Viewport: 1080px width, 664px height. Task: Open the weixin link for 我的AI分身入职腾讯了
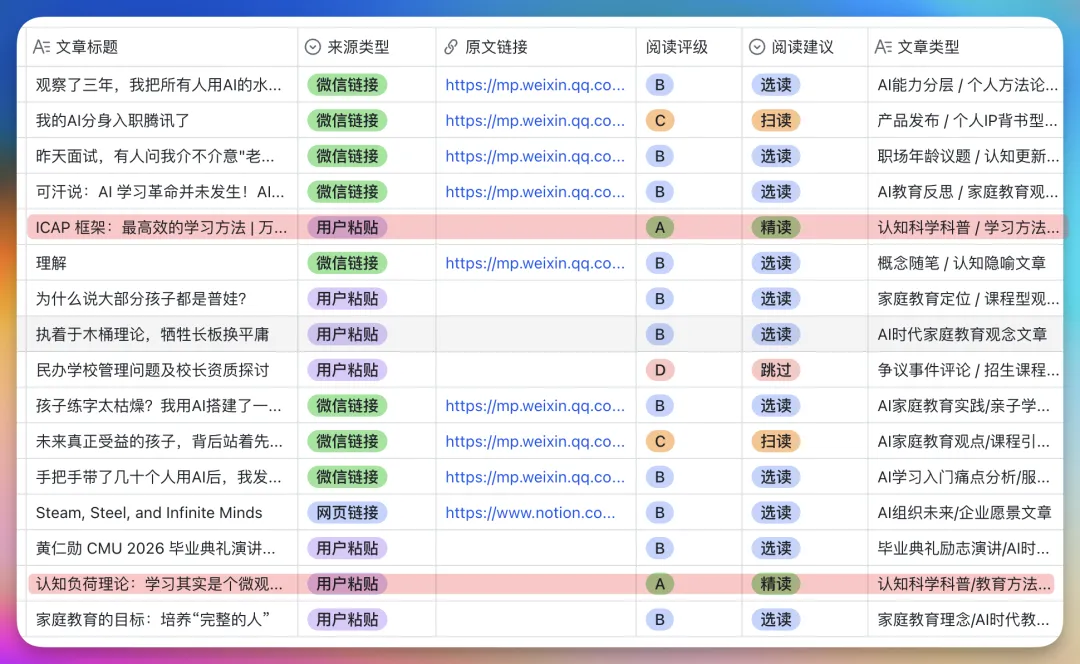click(x=535, y=121)
